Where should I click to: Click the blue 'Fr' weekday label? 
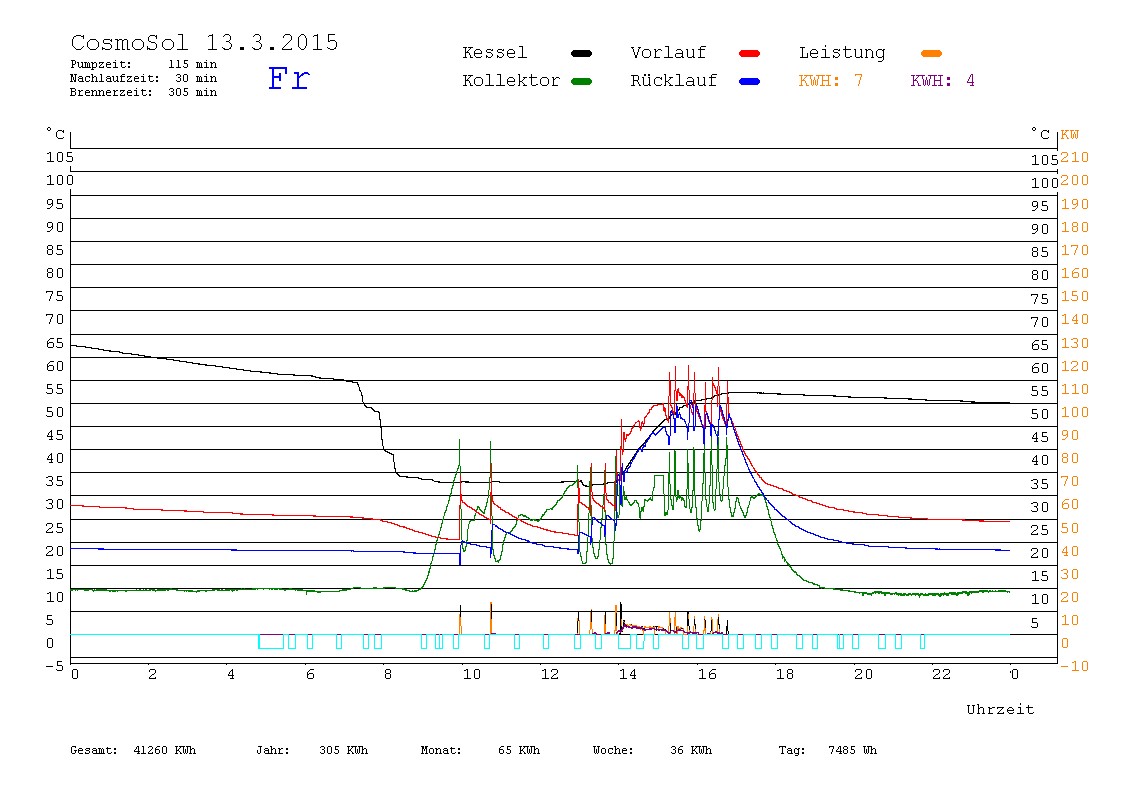(x=288, y=78)
